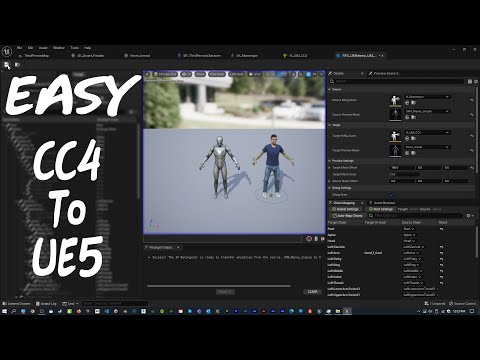Open Head source chain dropdown
The image size is (480, 360).
coord(409,241)
